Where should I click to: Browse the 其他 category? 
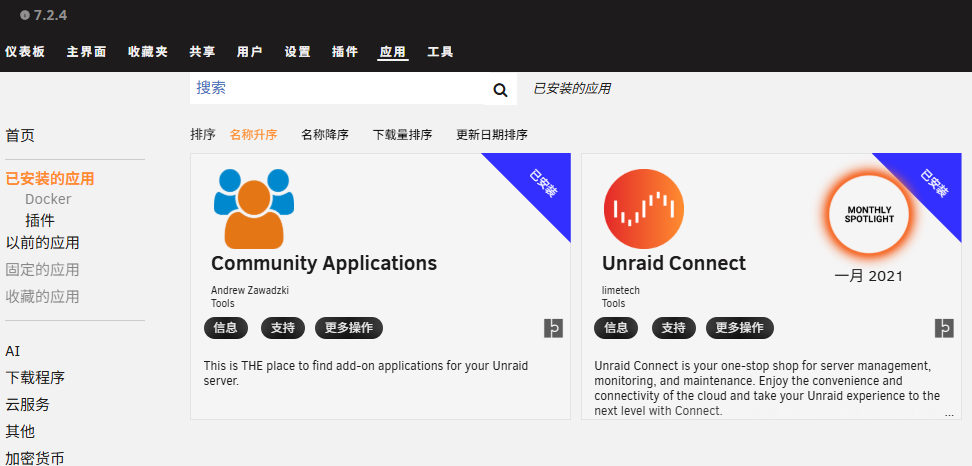[x=20, y=432]
